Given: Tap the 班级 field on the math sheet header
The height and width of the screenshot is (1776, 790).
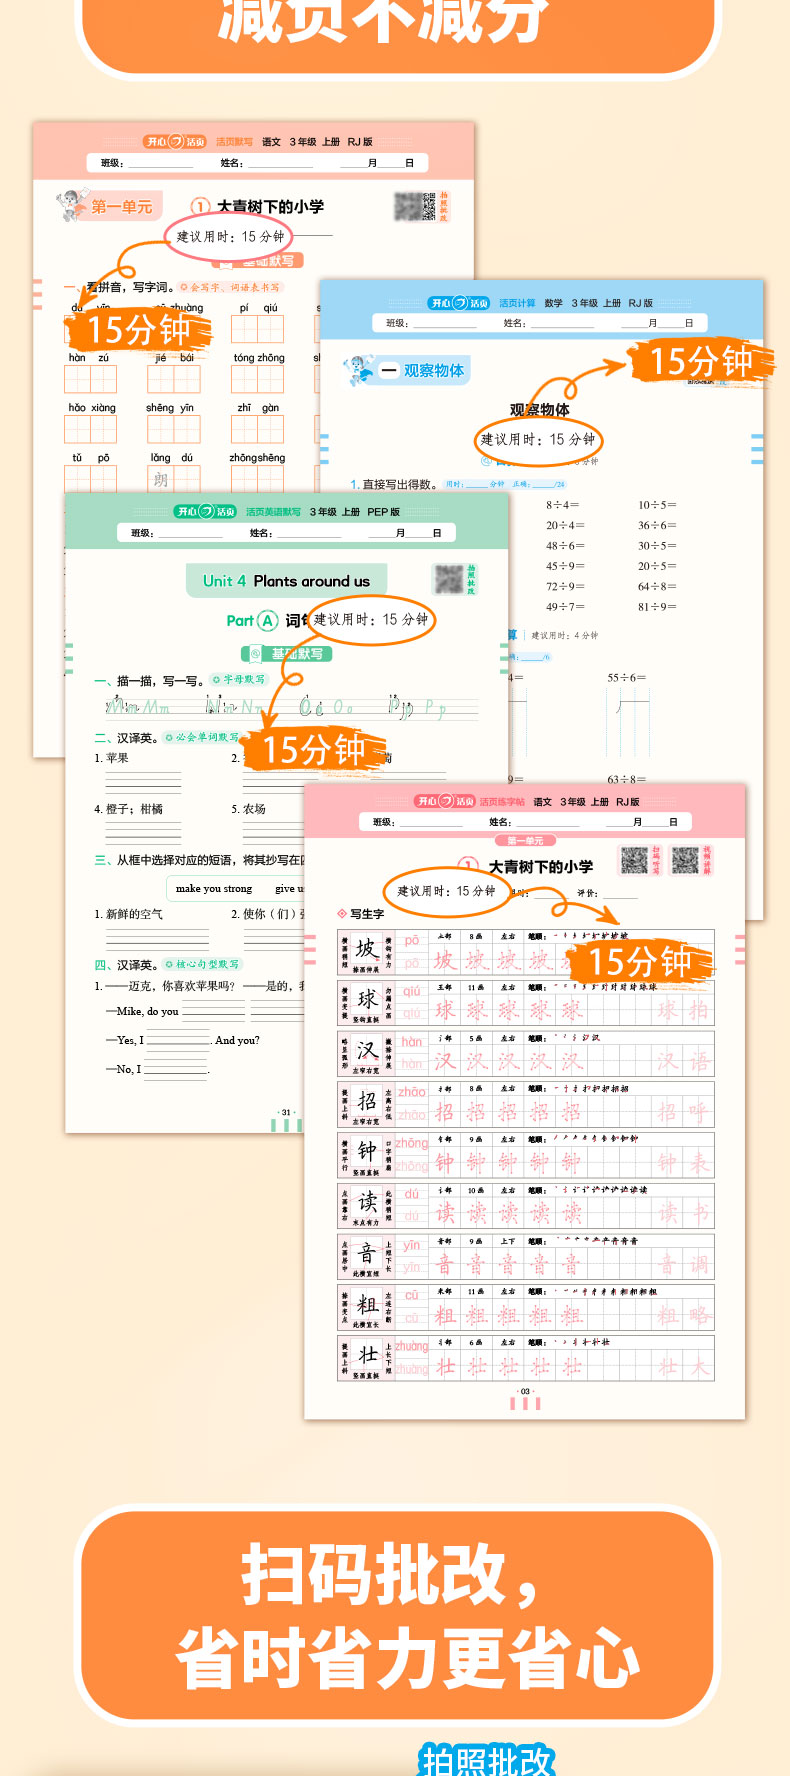Looking at the screenshot, I should point(431,323).
